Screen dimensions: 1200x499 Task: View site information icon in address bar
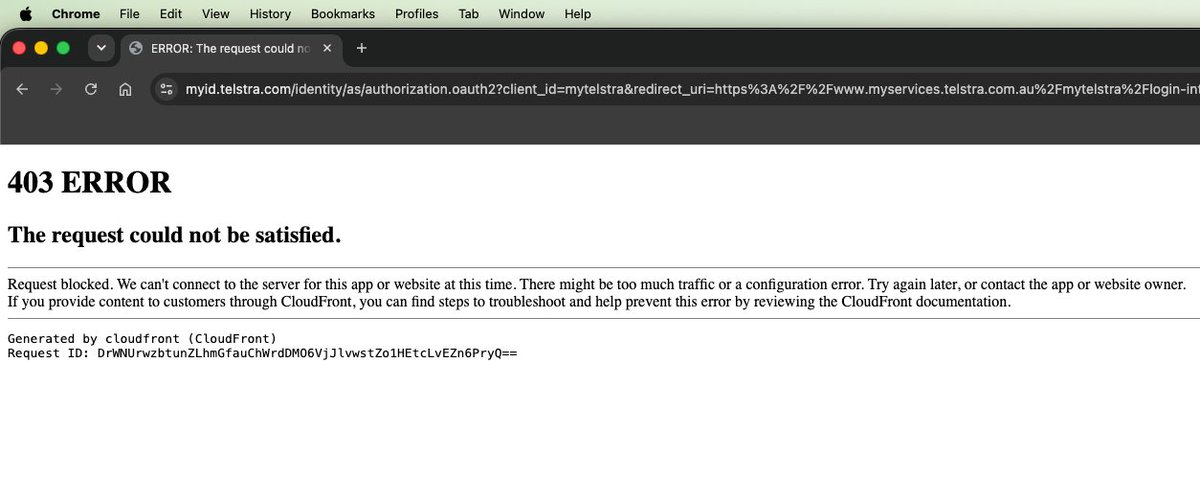(x=166, y=89)
